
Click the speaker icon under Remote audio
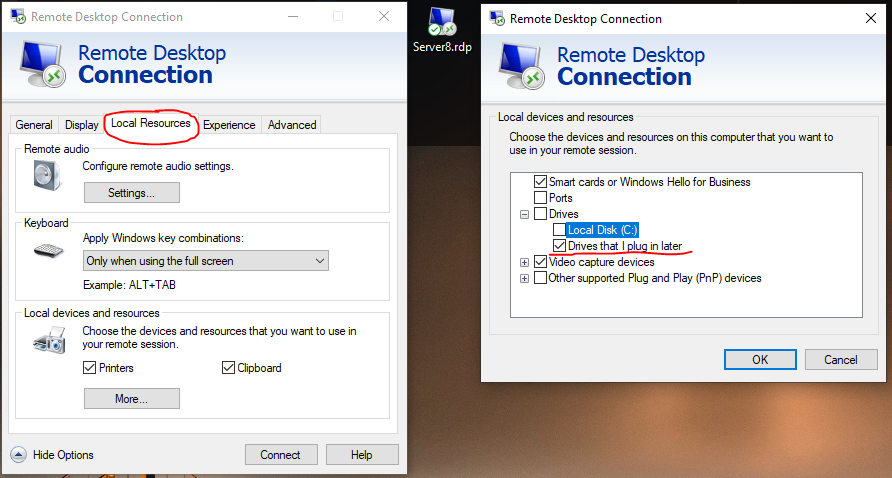46,175
